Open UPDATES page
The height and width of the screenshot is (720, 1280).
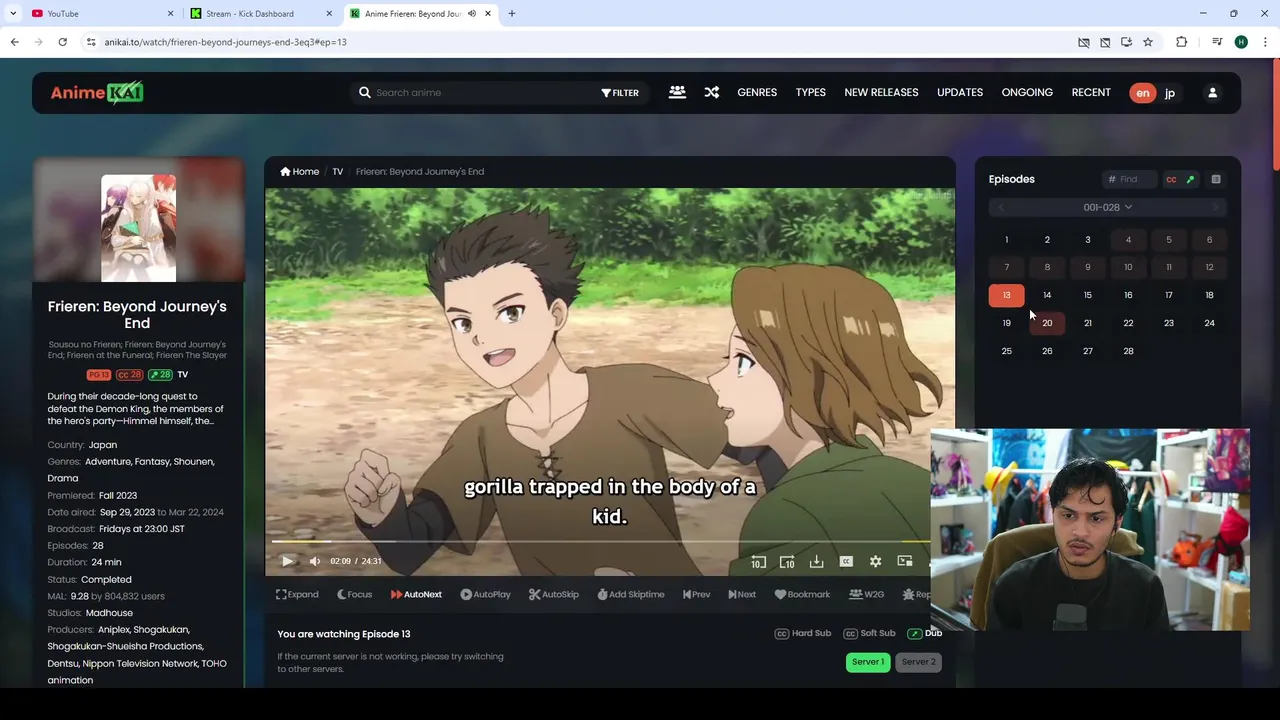(960, 92)
